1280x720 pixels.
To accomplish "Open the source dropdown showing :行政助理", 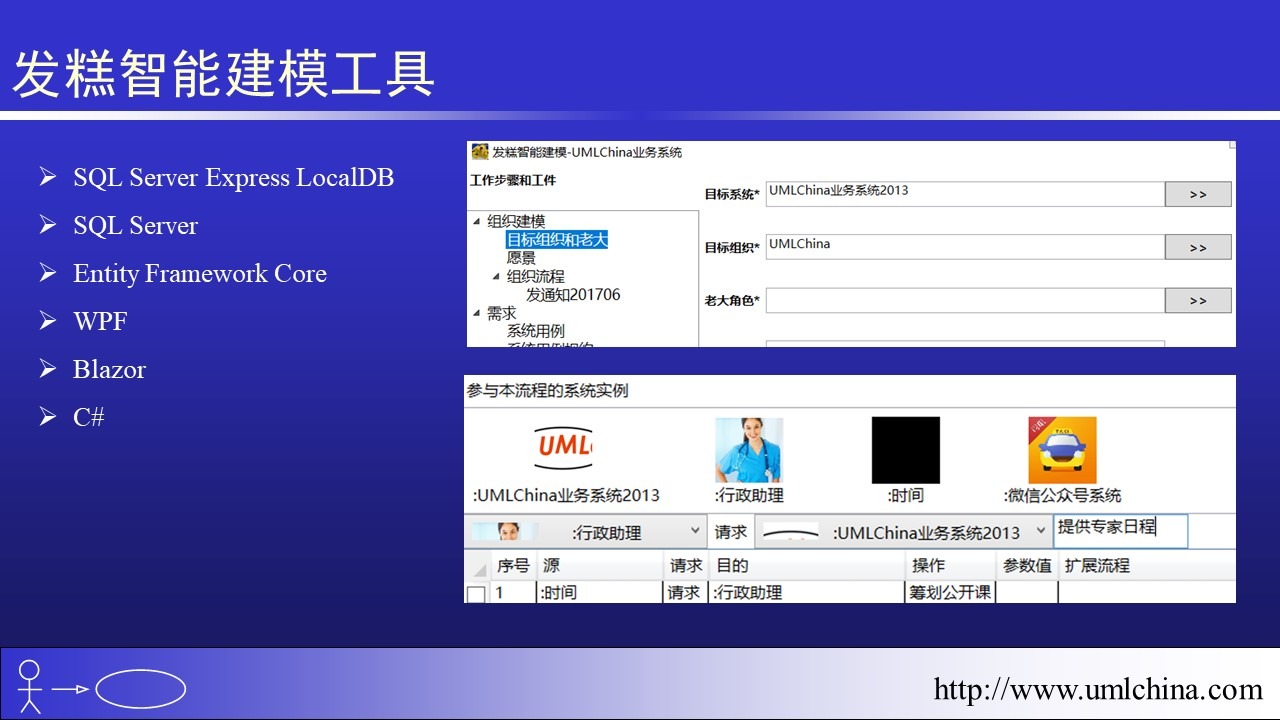I will pos(586,532).
